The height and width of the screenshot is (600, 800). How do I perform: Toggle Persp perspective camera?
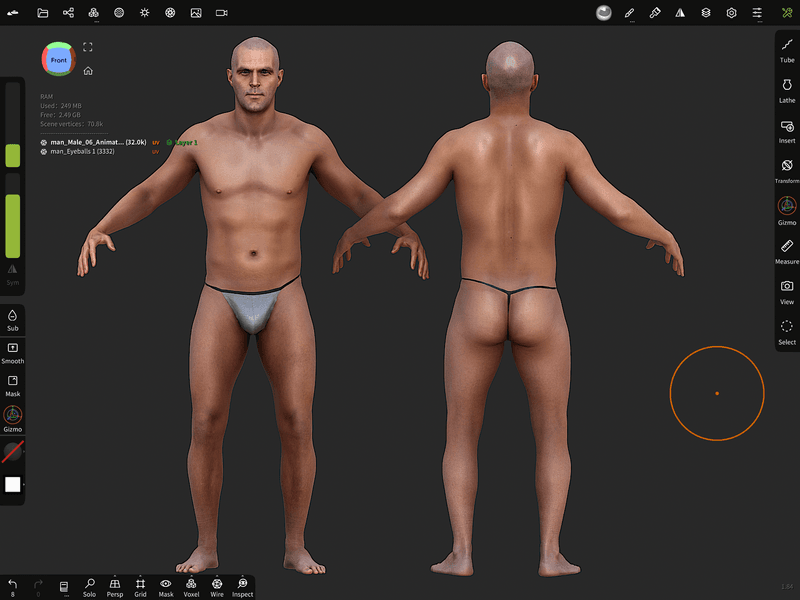tap(115, 587)
